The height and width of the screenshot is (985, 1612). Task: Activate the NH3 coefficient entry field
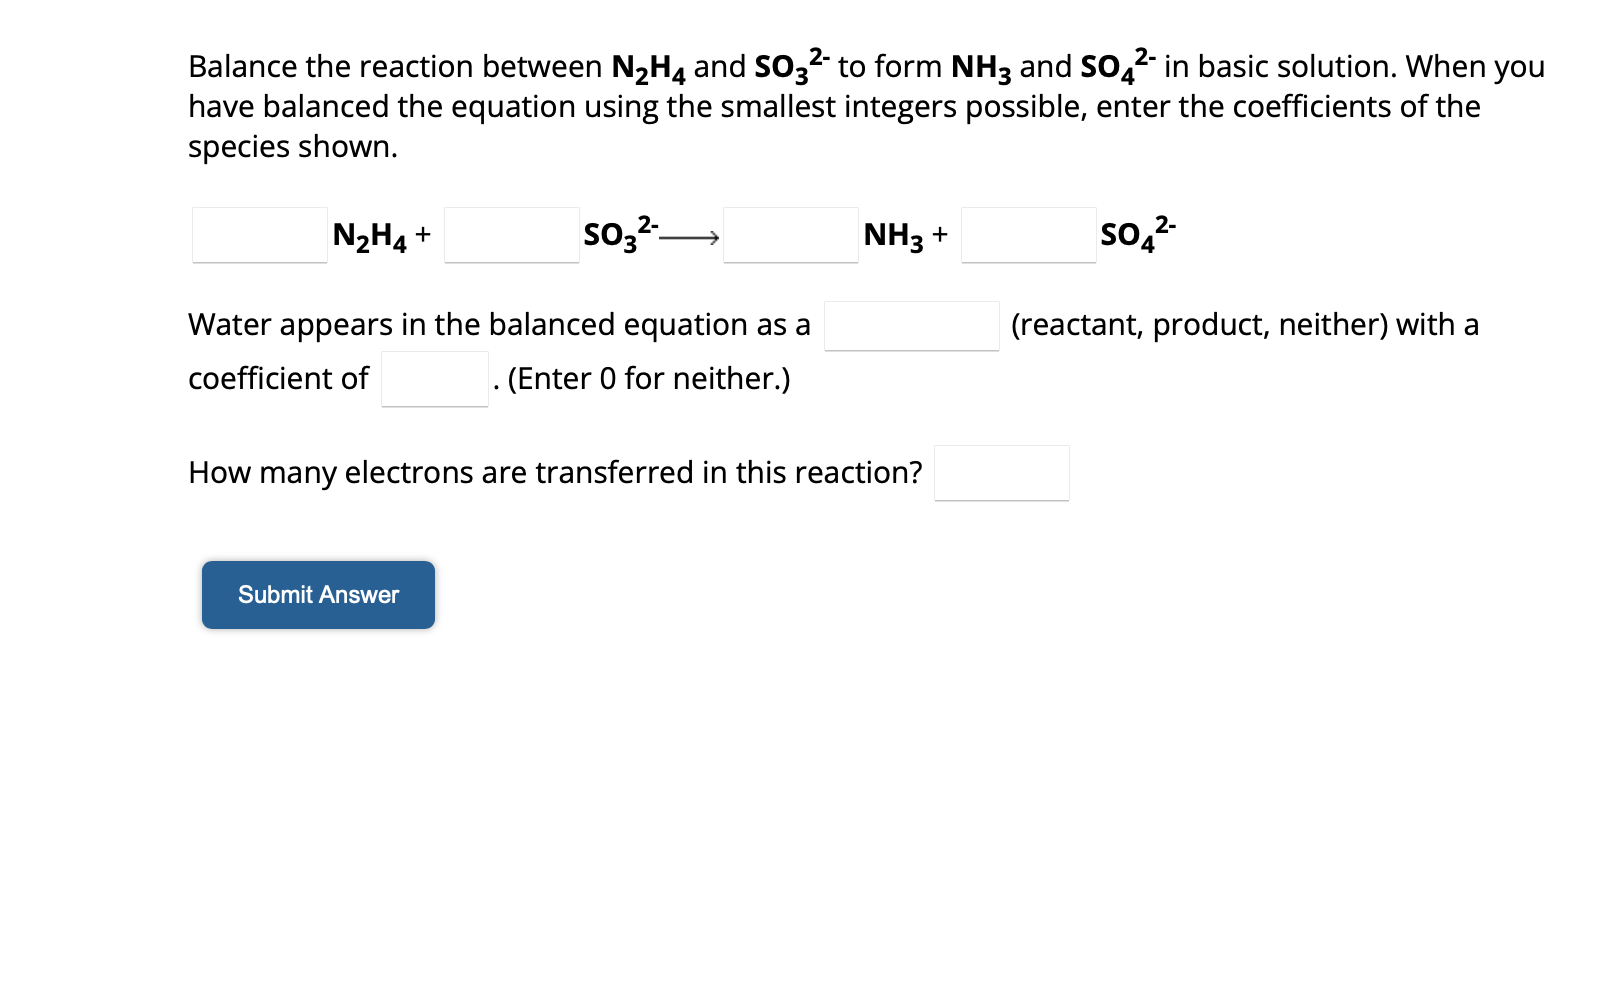coord(789,236)
